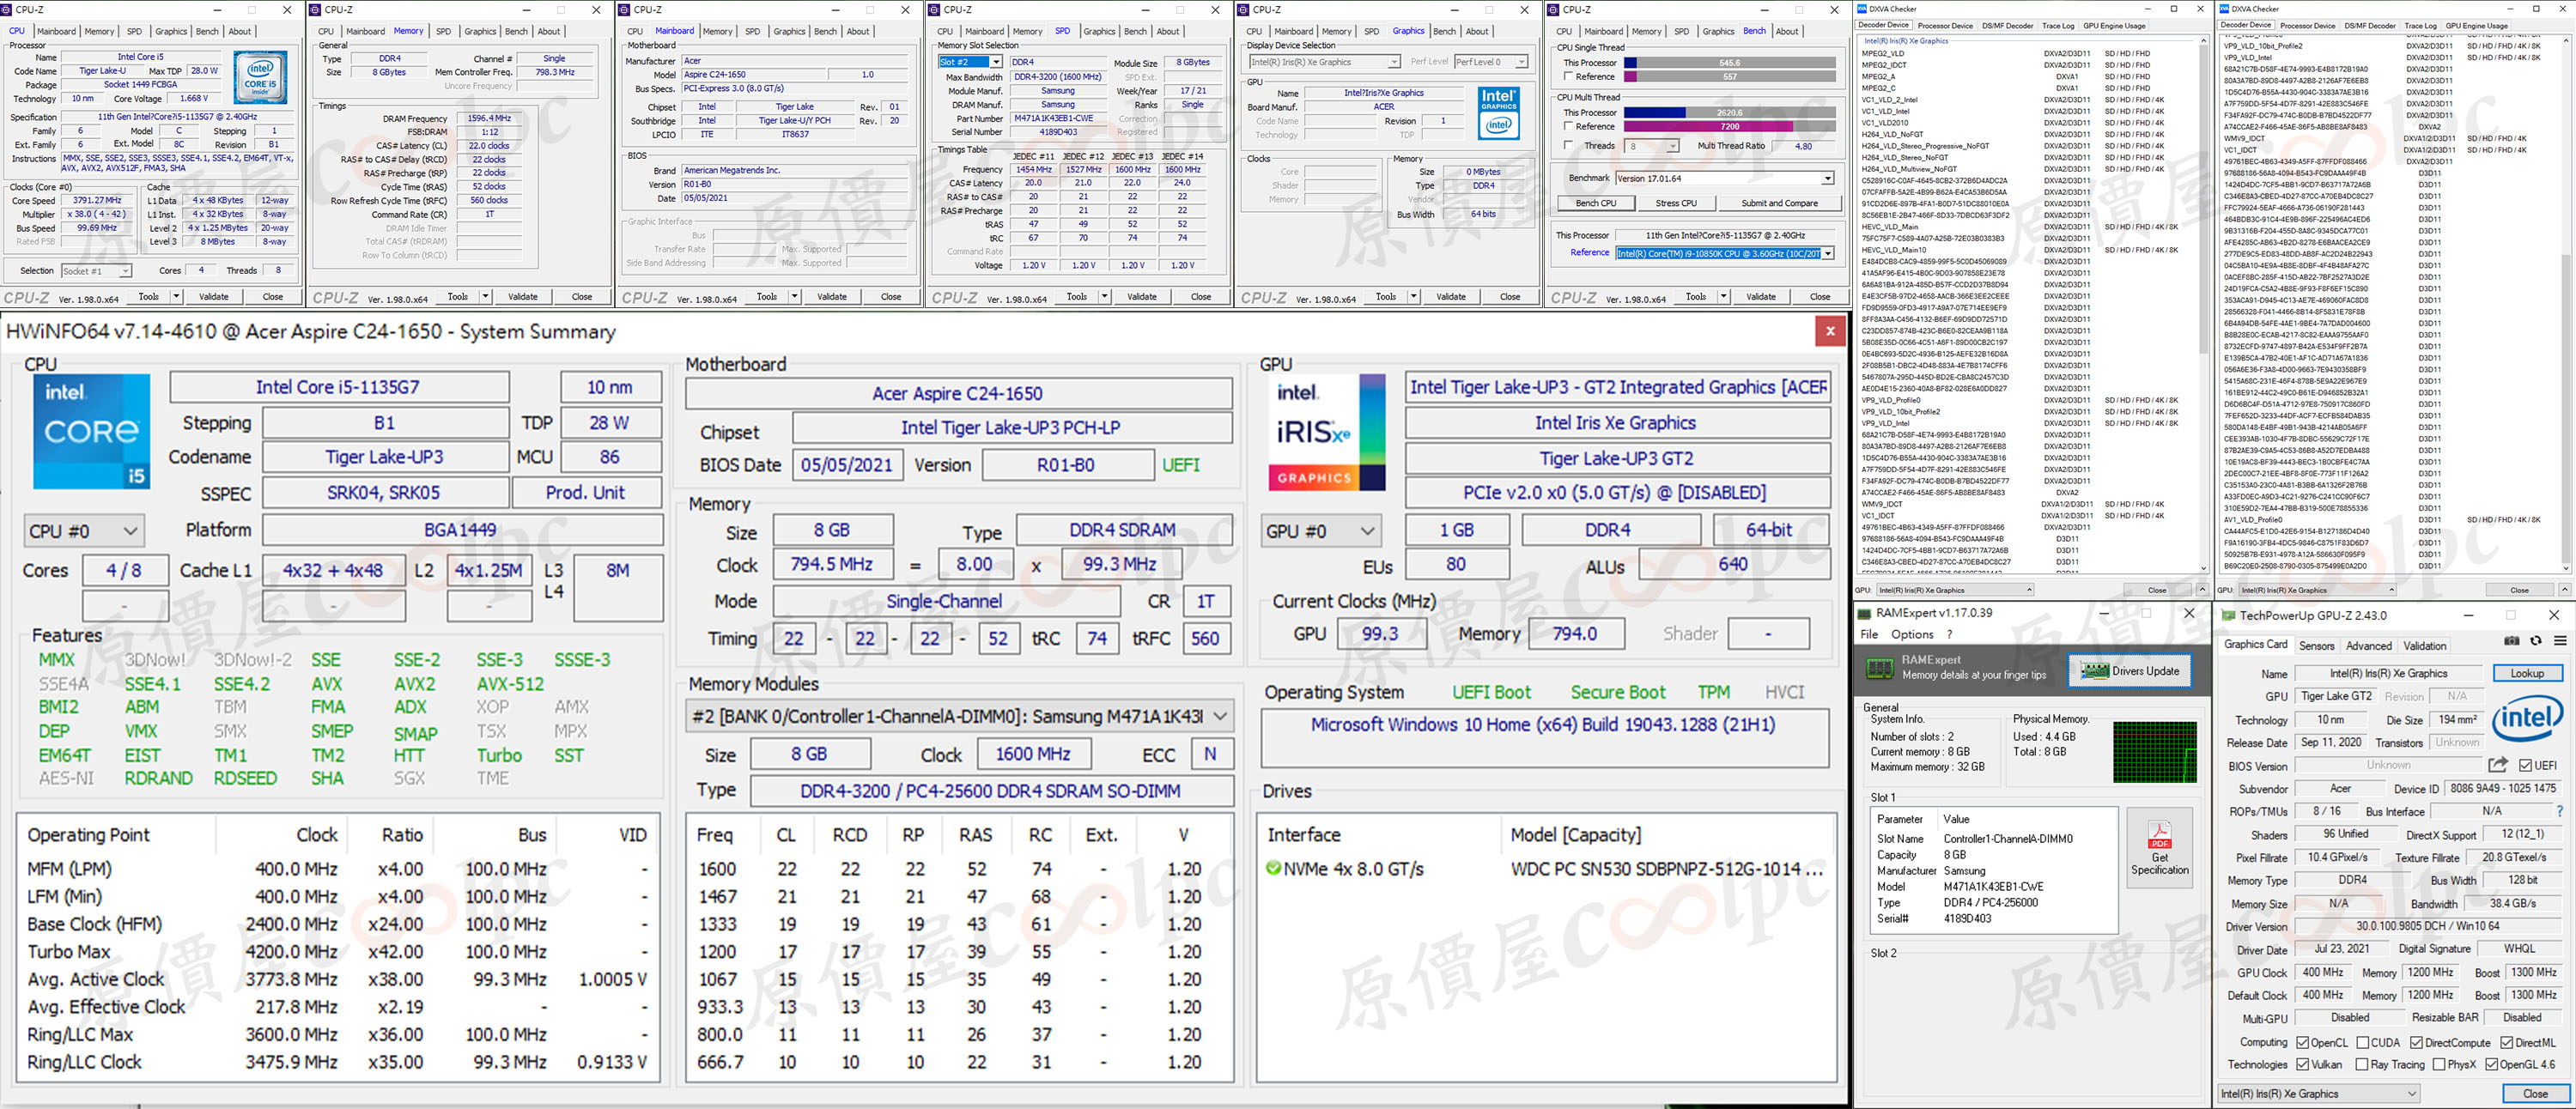Click the green NVMe drive status icon
2576x1109 pixels.
[x=1273, y=868]
